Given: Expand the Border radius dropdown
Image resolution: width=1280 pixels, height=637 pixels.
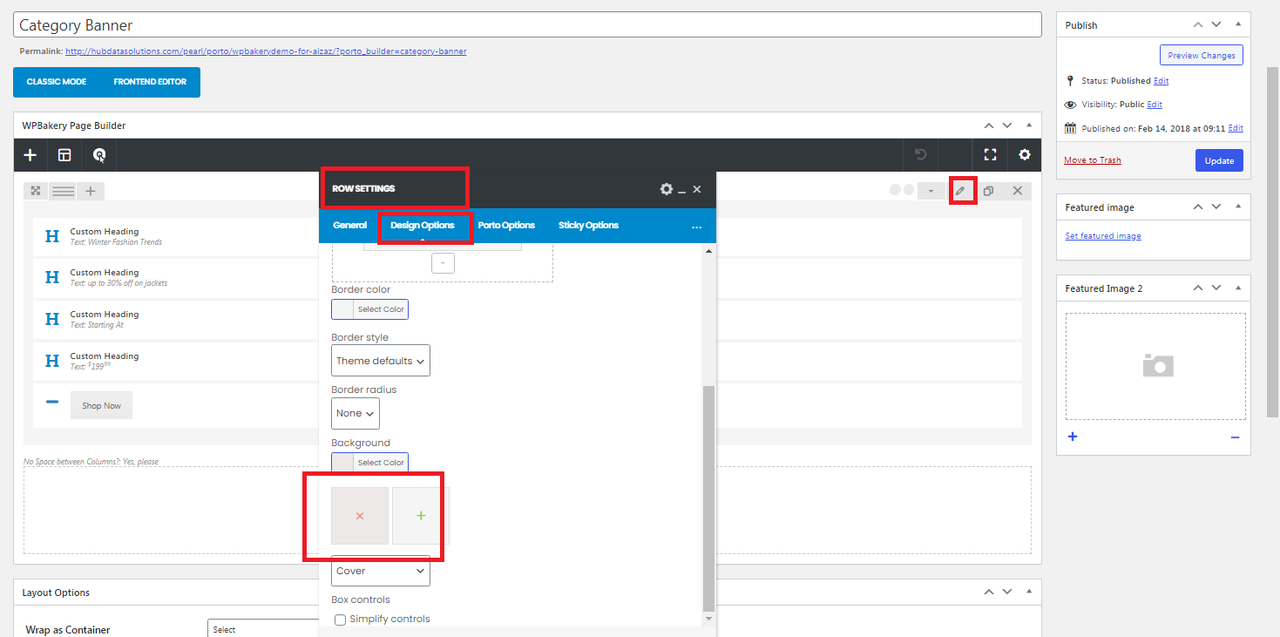Looking at the screenshot, I should pos(355,413).
